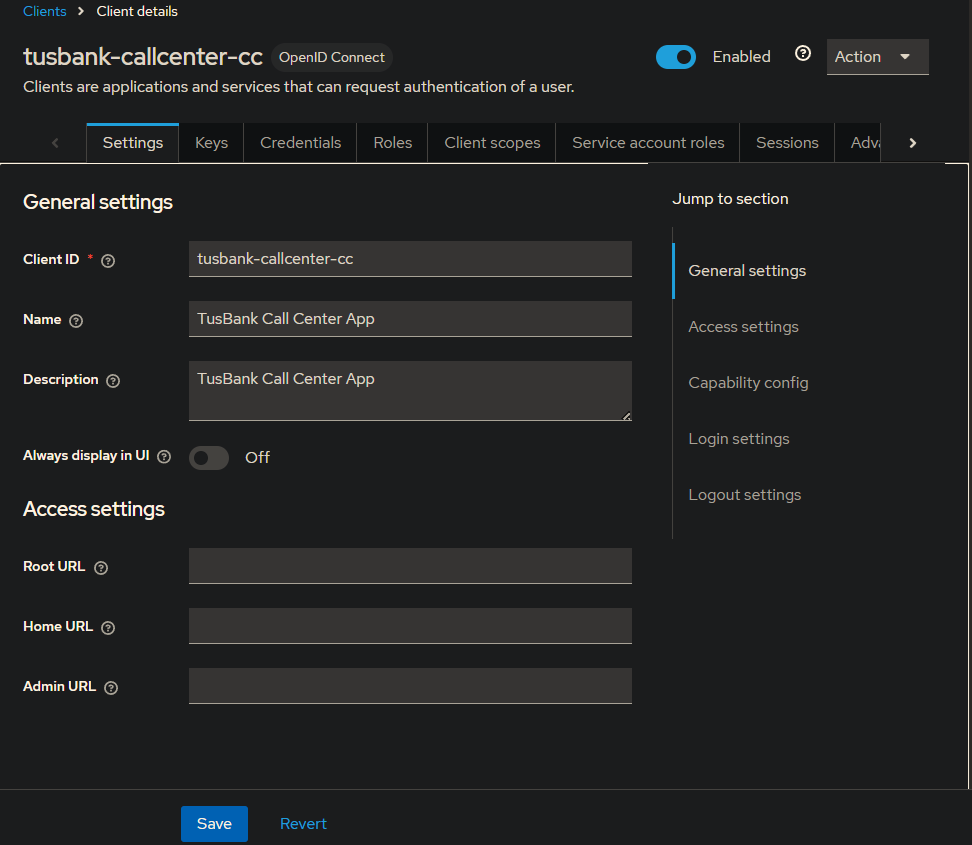Click the Revert link
Viewport: 972px width, 845px height.
(x=303, y=823)
